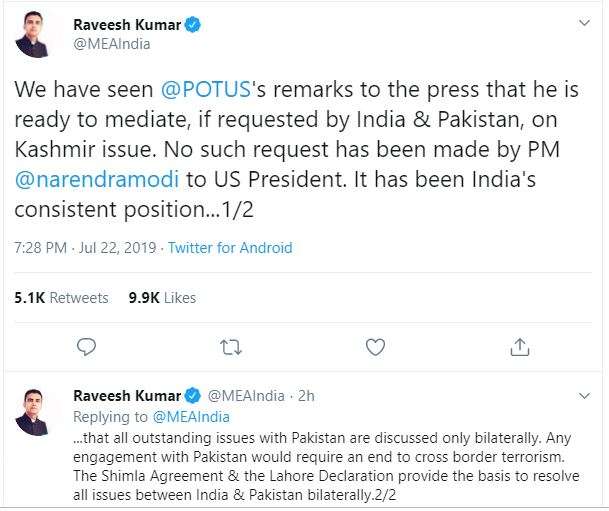Viewport: 609px width, 511px height.
Task: Open the 2h timestamp on reply tweet
Action: [306, 396]
